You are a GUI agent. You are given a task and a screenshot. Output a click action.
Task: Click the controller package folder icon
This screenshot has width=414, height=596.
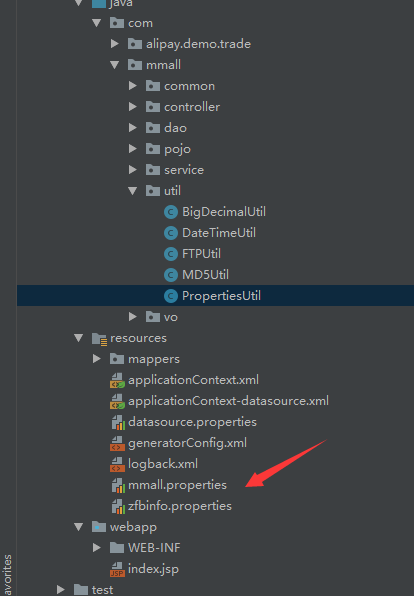click(152, 107)
